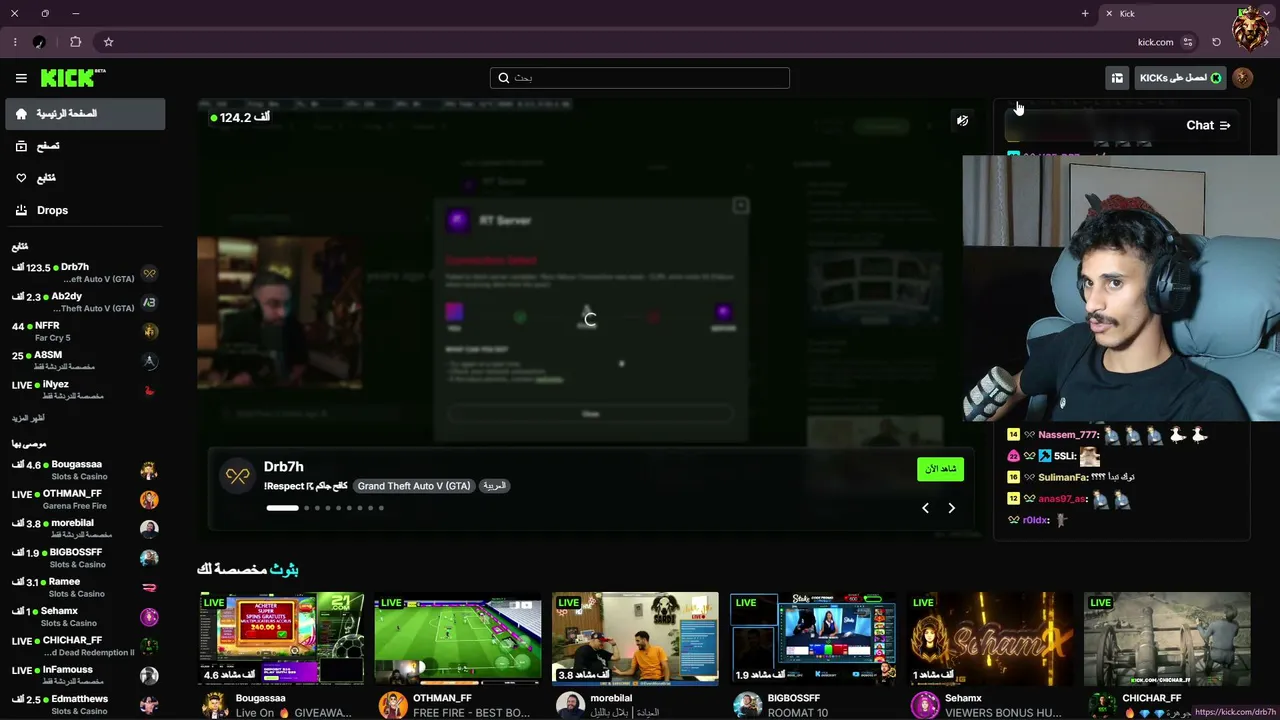The width and height of the screenshot is (1280, 720).
Task: Open InFamouss in recommended sidebar list
Action: 85,675
